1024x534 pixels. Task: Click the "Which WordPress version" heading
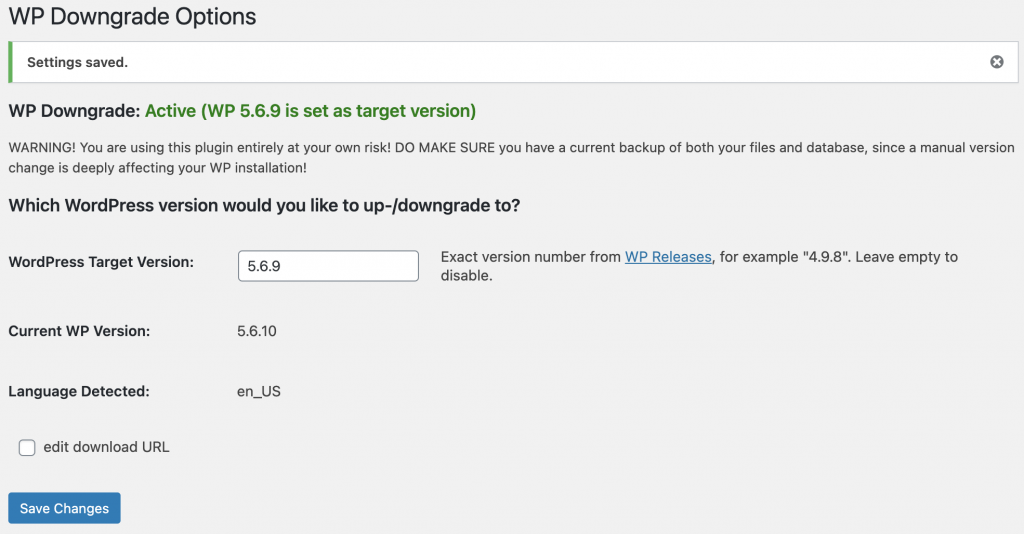[x=264, y=205]
